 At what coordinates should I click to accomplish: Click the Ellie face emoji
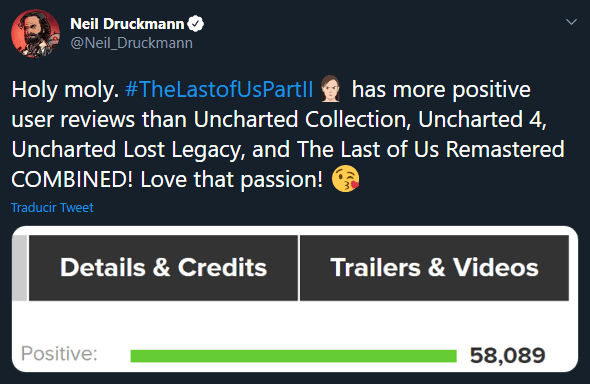click(331, 89)
